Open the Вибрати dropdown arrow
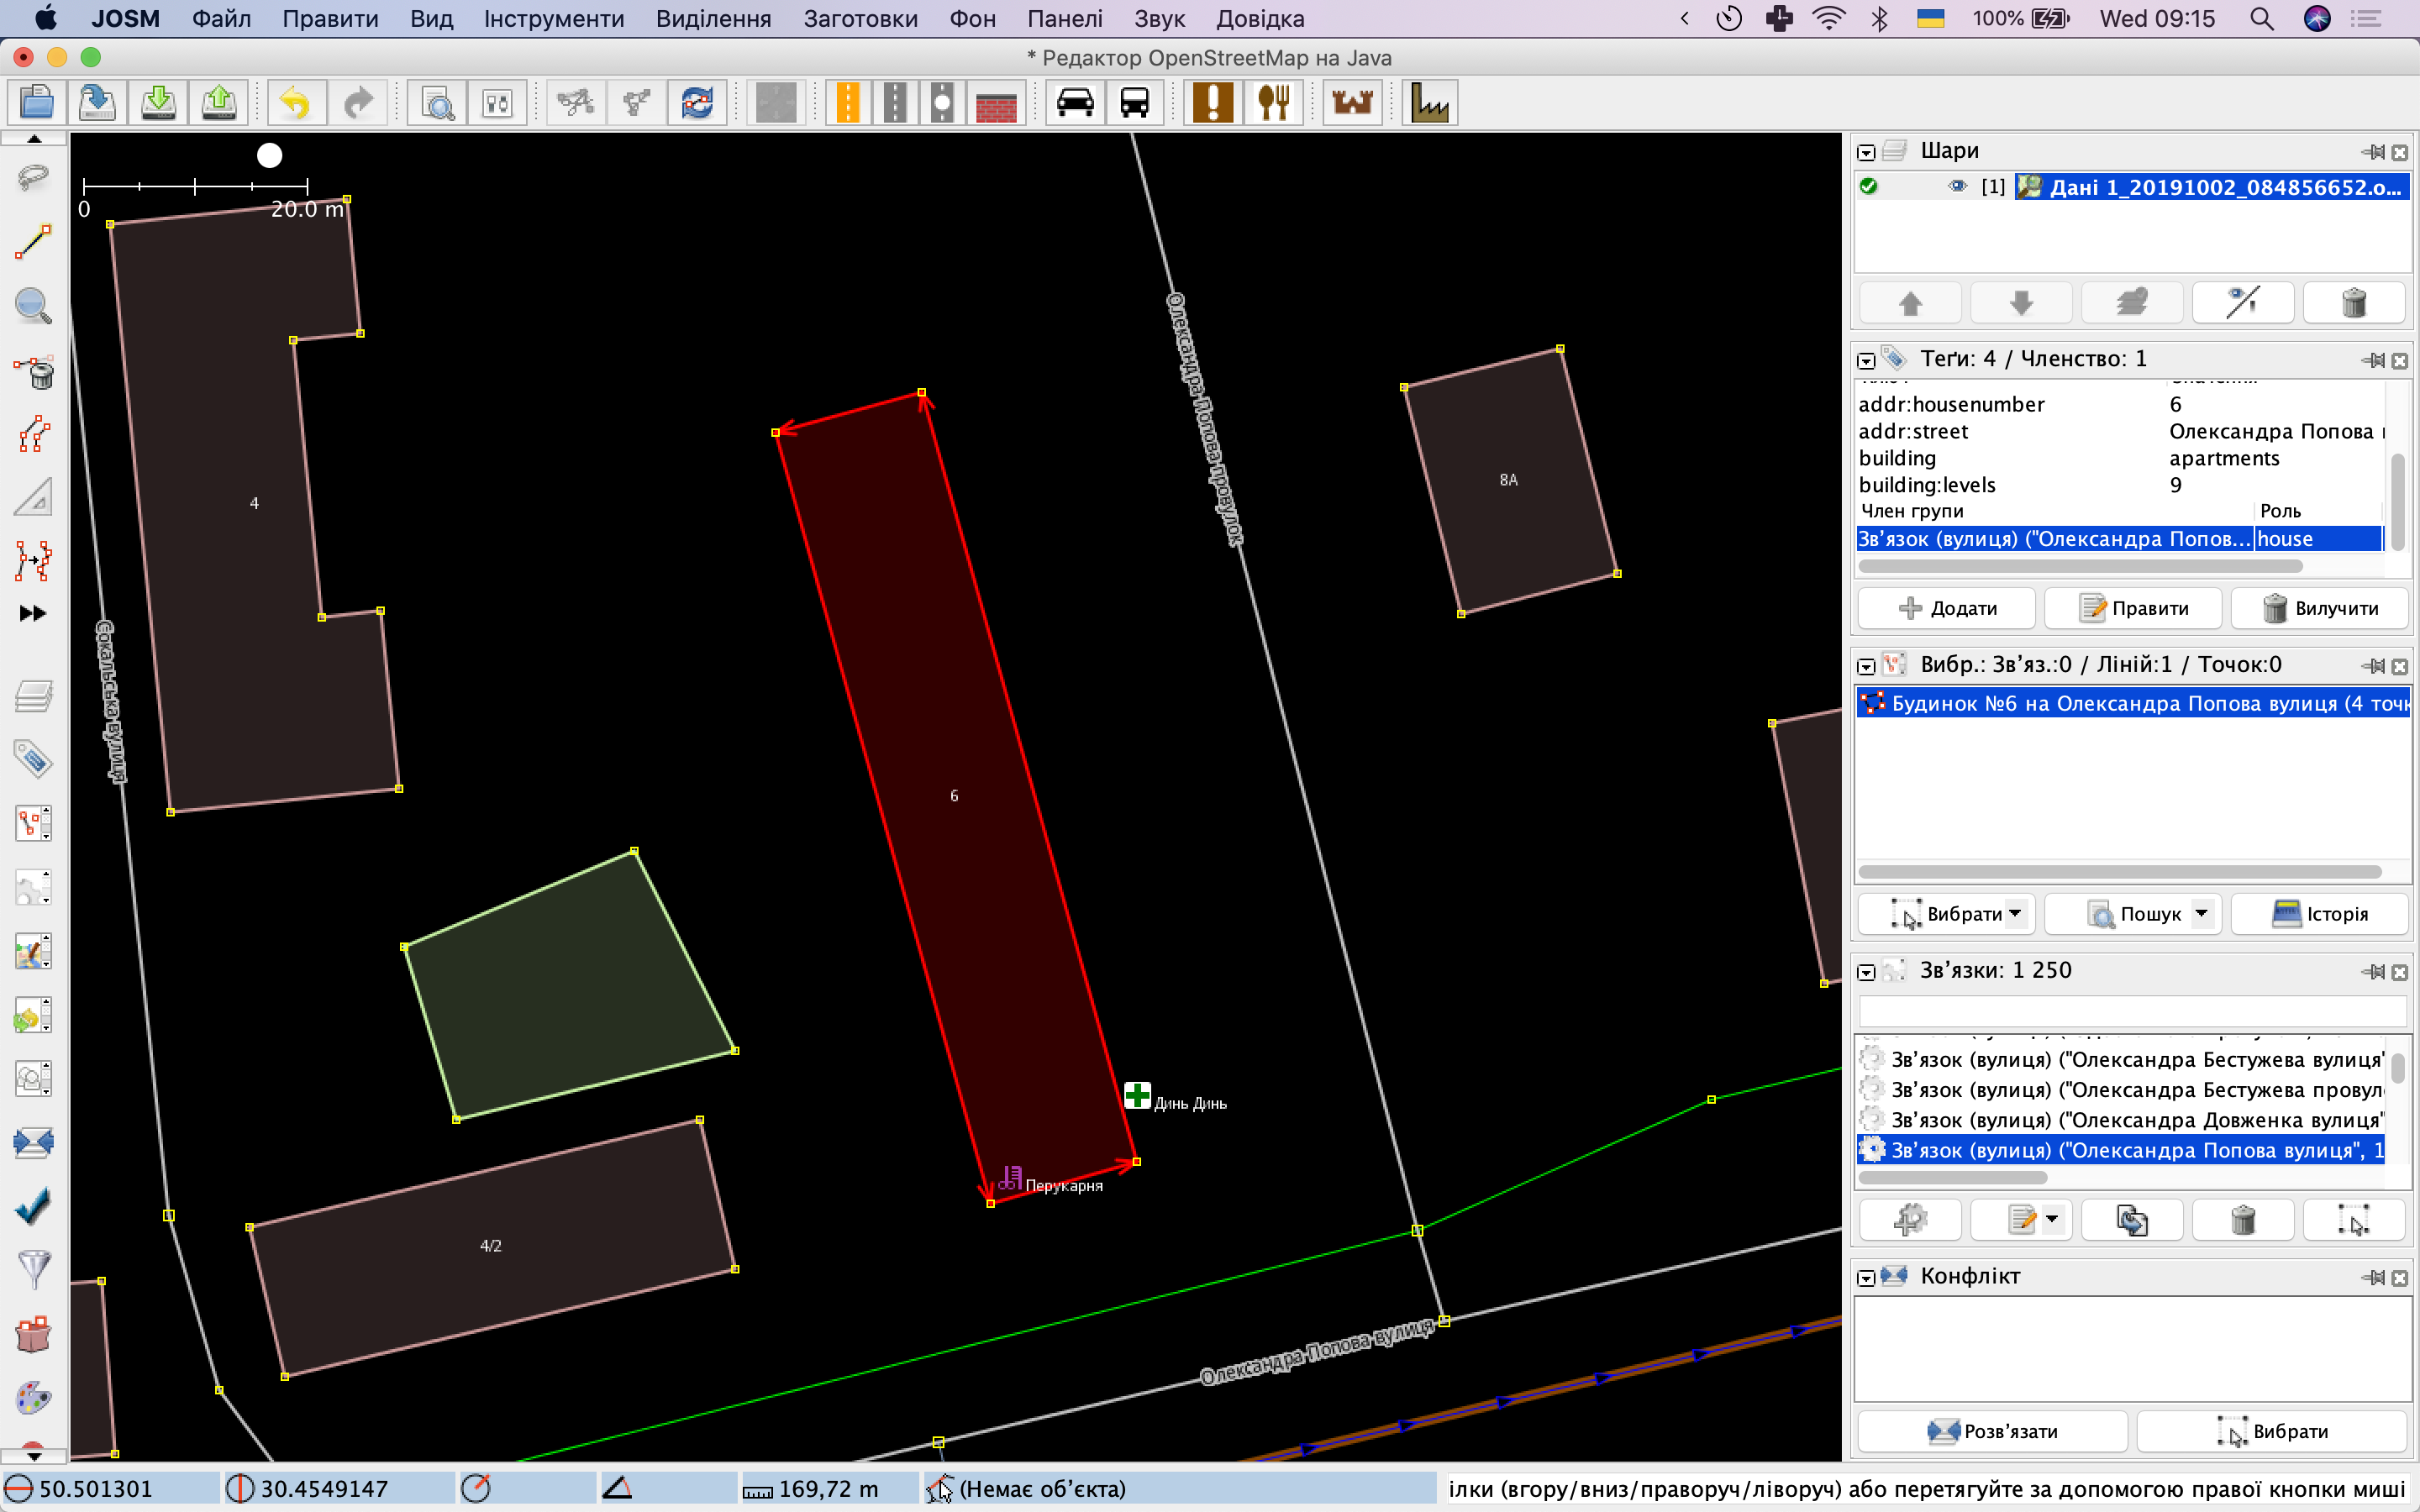The width and height of the screenshot is (2420, 1512). [x=2015, y=913]
